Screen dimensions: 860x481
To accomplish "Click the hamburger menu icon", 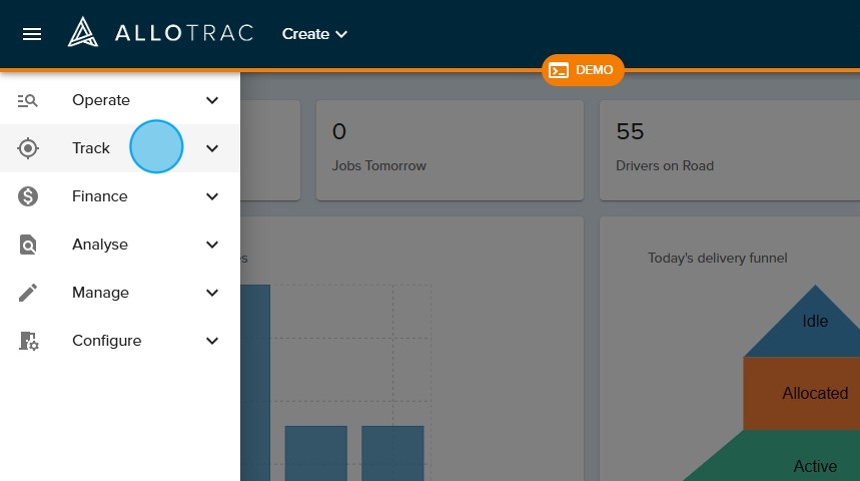I will tap(32, 34).
